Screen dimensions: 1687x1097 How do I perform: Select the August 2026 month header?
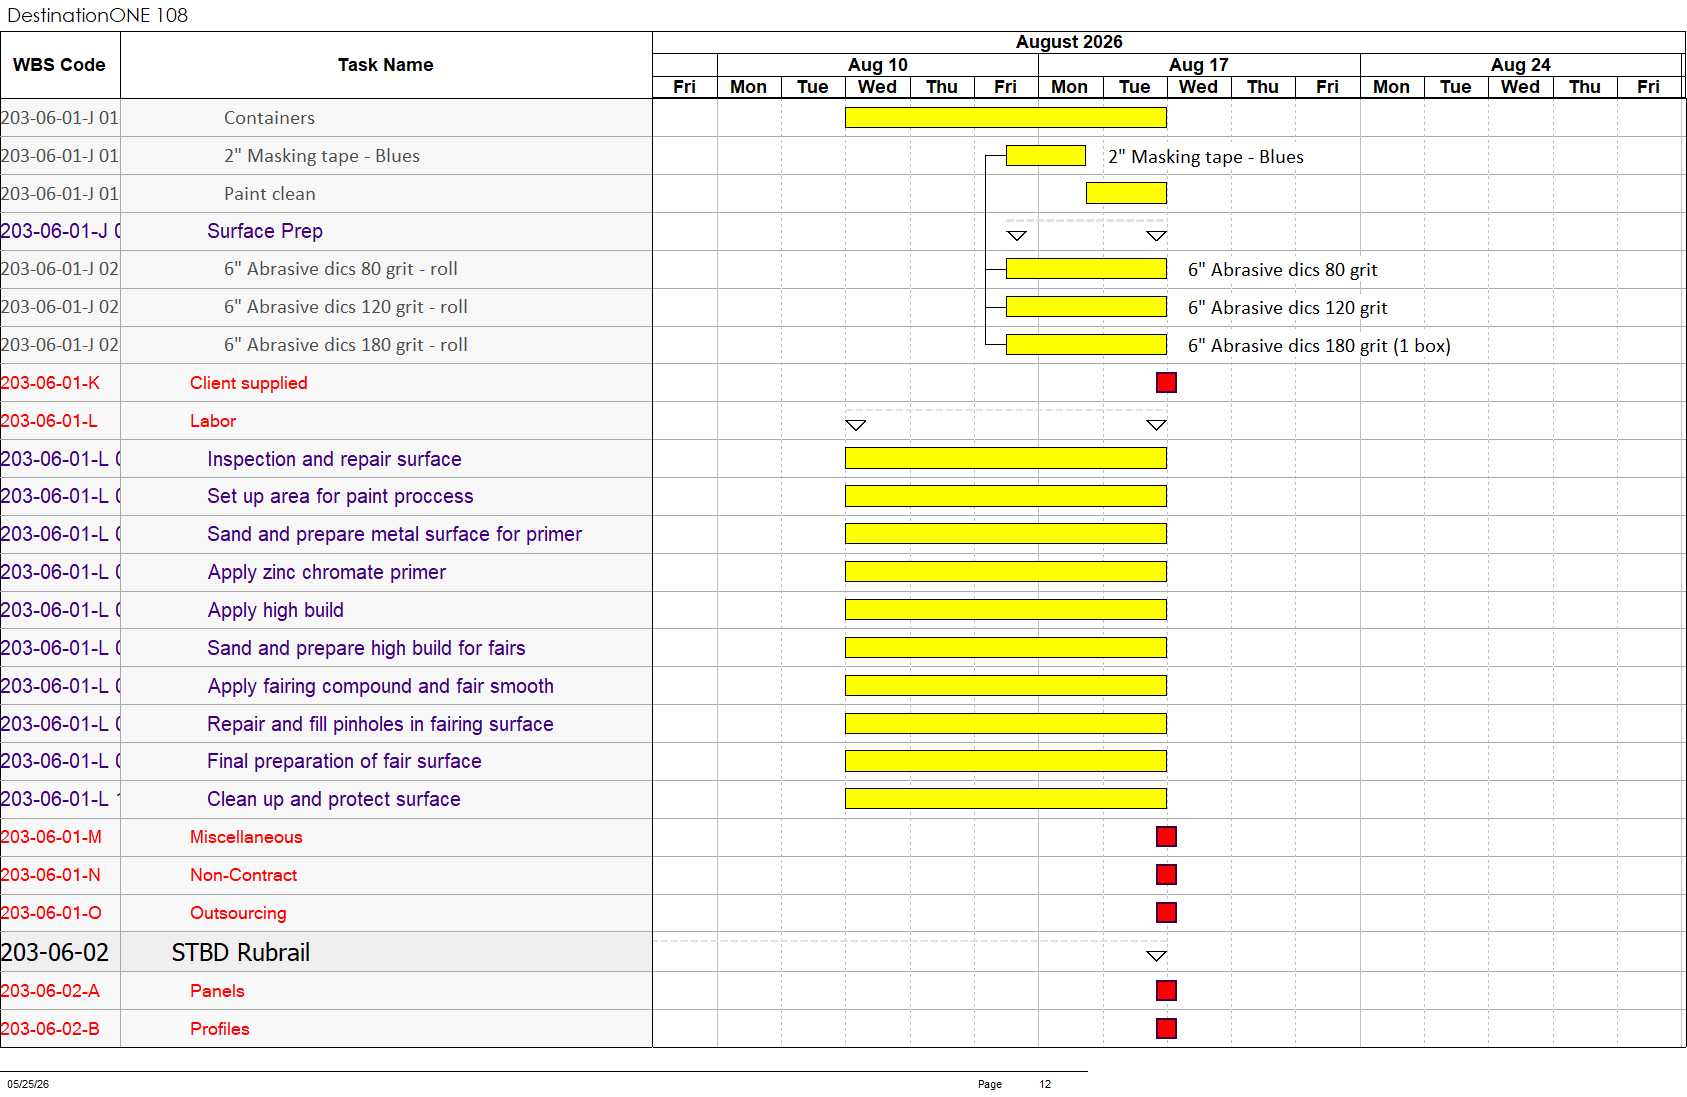point(1069,42)
